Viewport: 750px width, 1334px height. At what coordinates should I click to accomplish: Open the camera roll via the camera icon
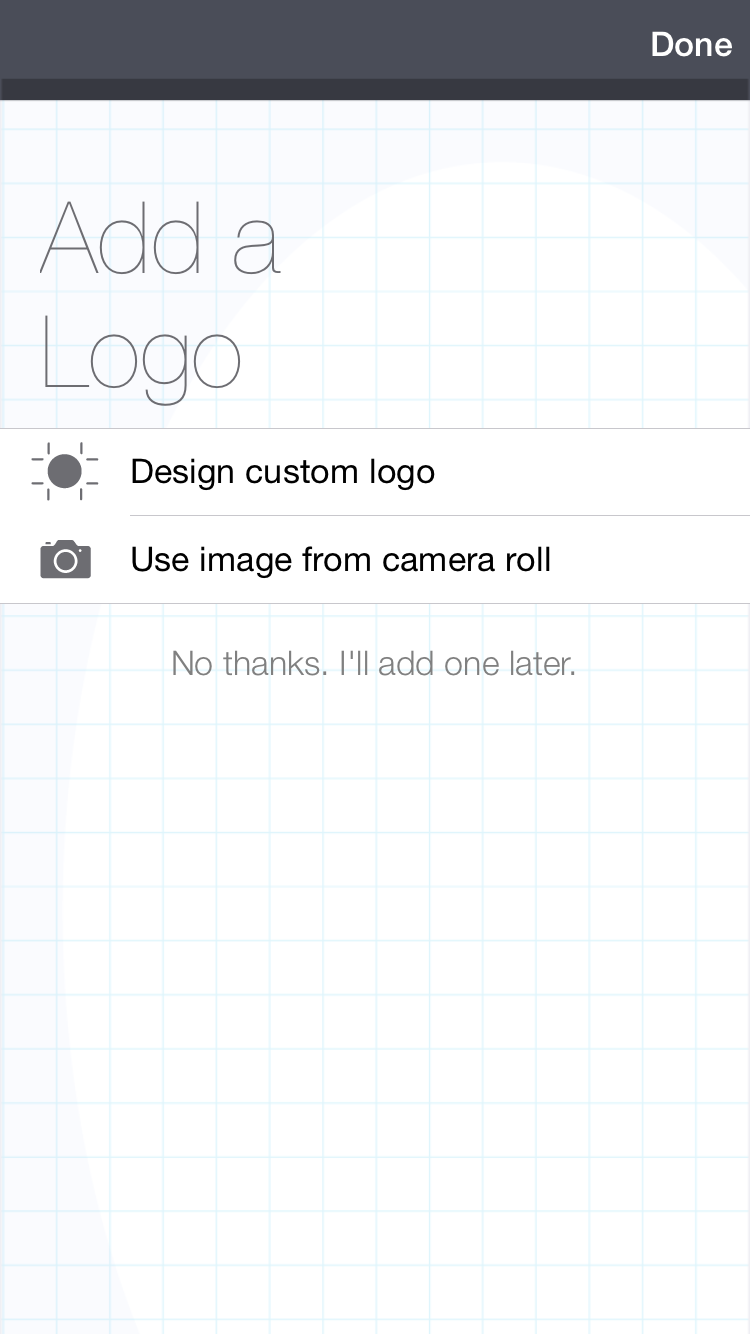65,559
